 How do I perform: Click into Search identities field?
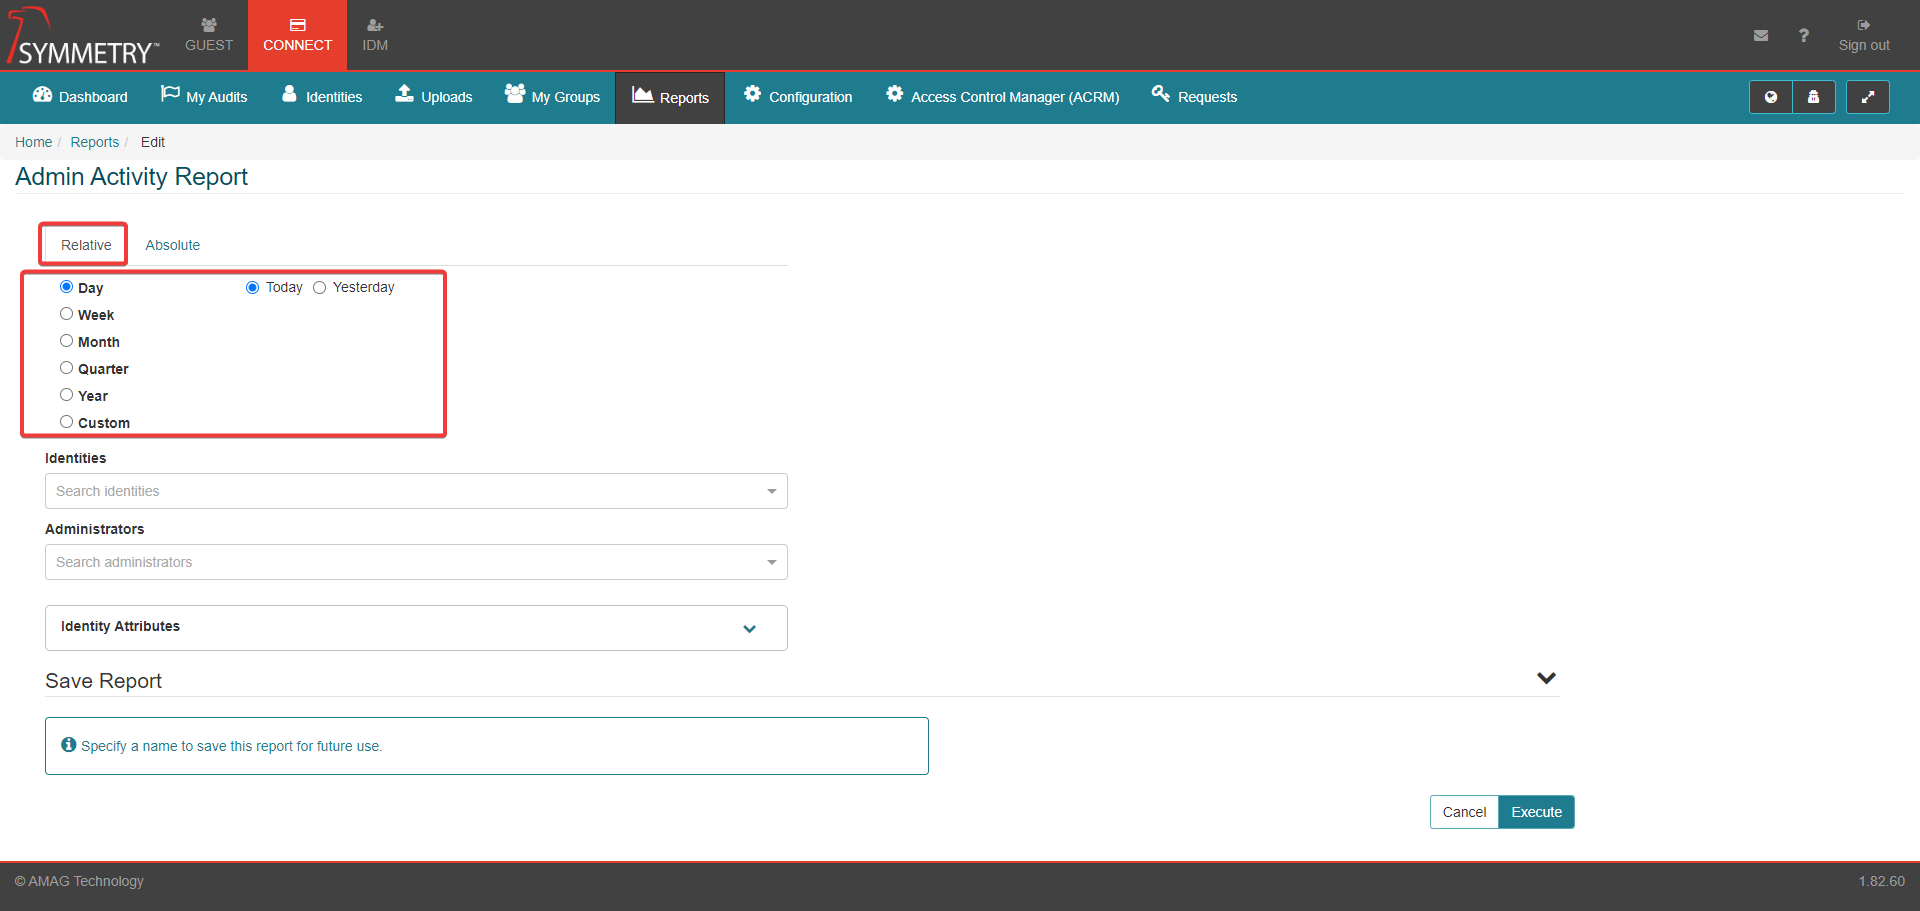point(416,491)
